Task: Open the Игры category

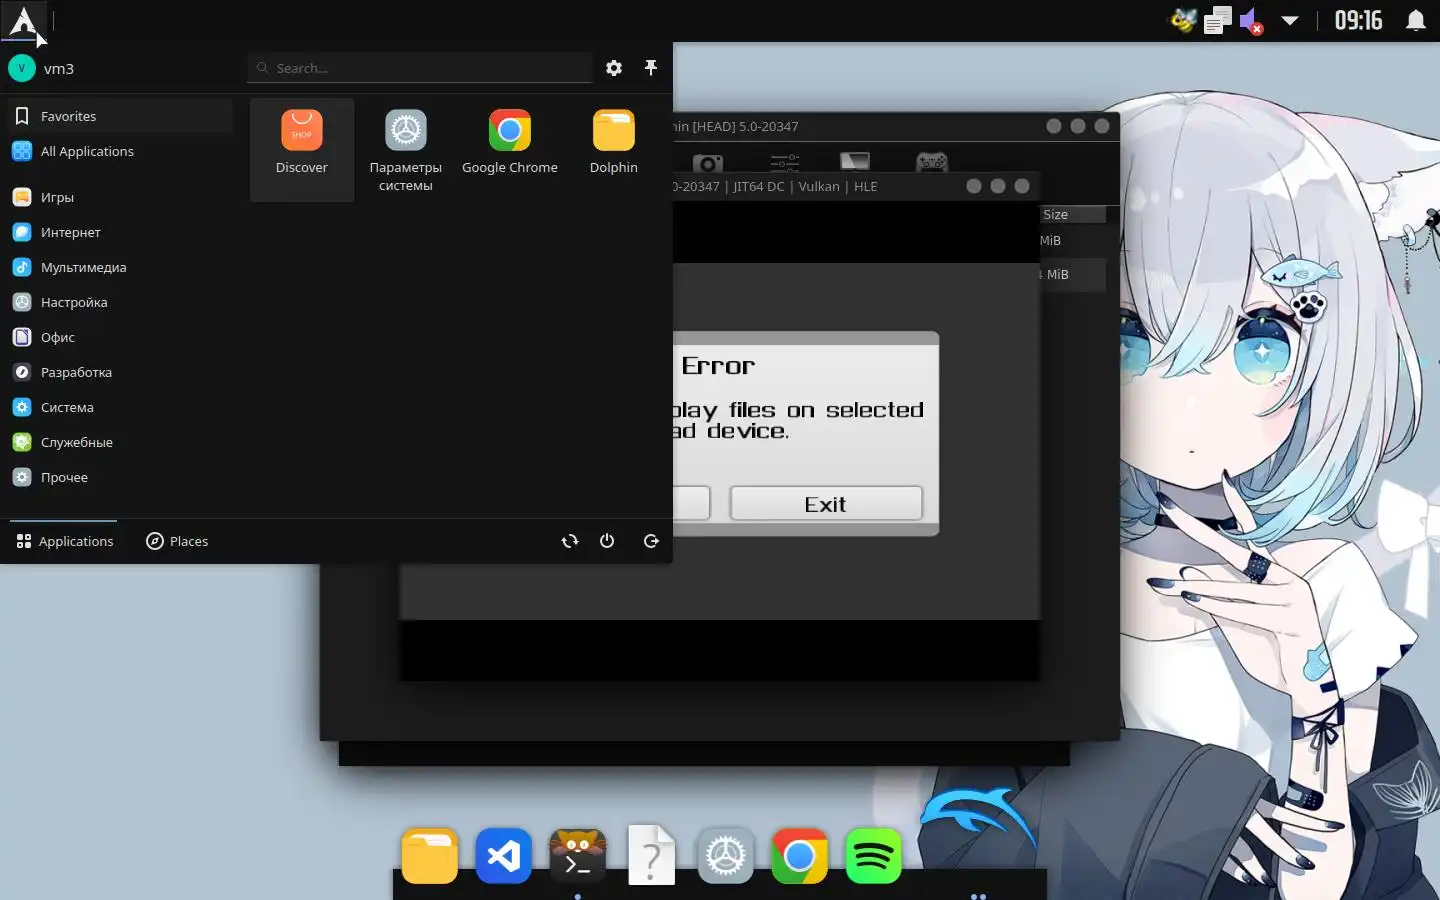Action: (120, 197)
